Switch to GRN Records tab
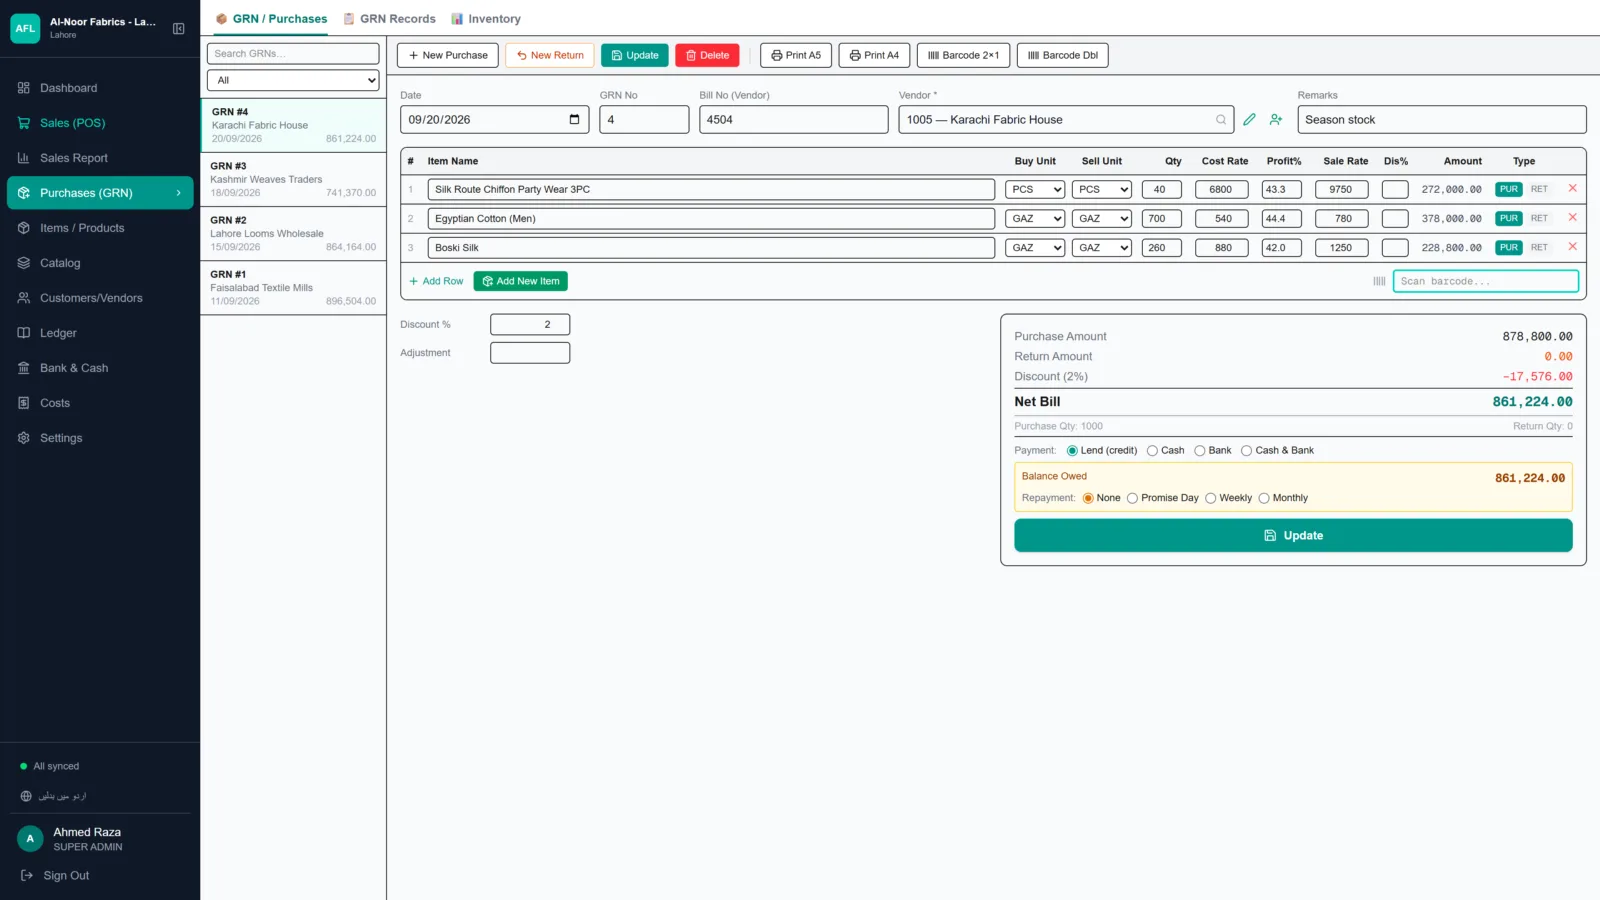The image size is (1600, 900). click(x=389, y=19)
